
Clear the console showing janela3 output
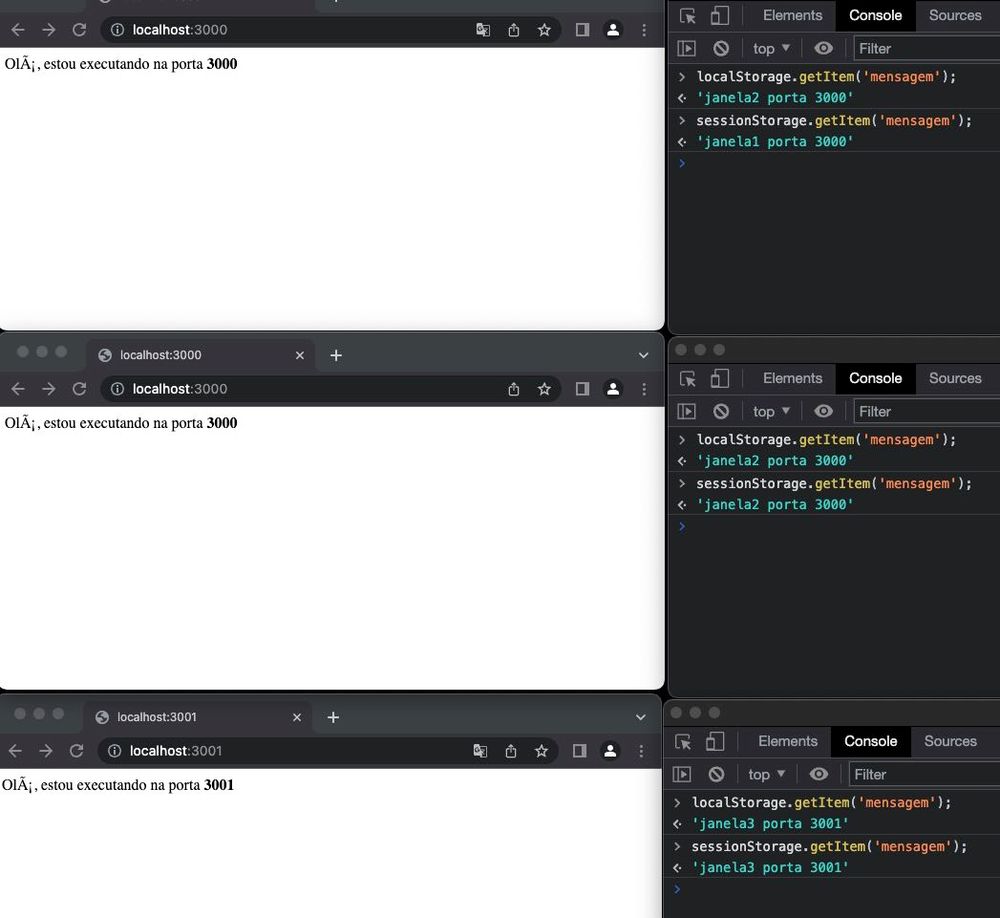coord(716,774)
